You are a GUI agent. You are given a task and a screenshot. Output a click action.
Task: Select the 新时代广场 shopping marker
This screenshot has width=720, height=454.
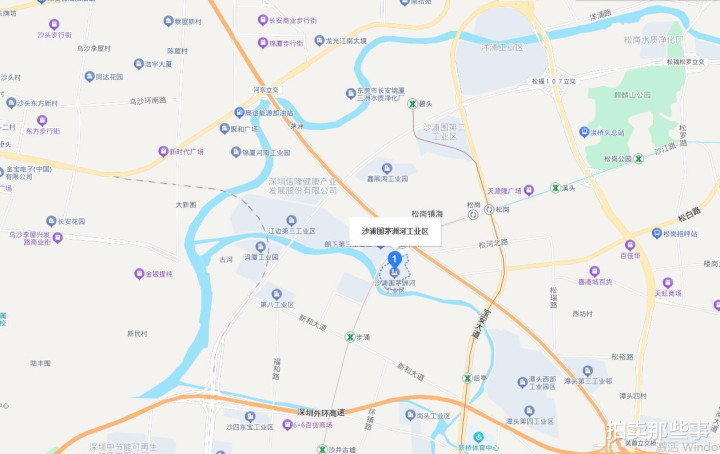pos(163,151)
